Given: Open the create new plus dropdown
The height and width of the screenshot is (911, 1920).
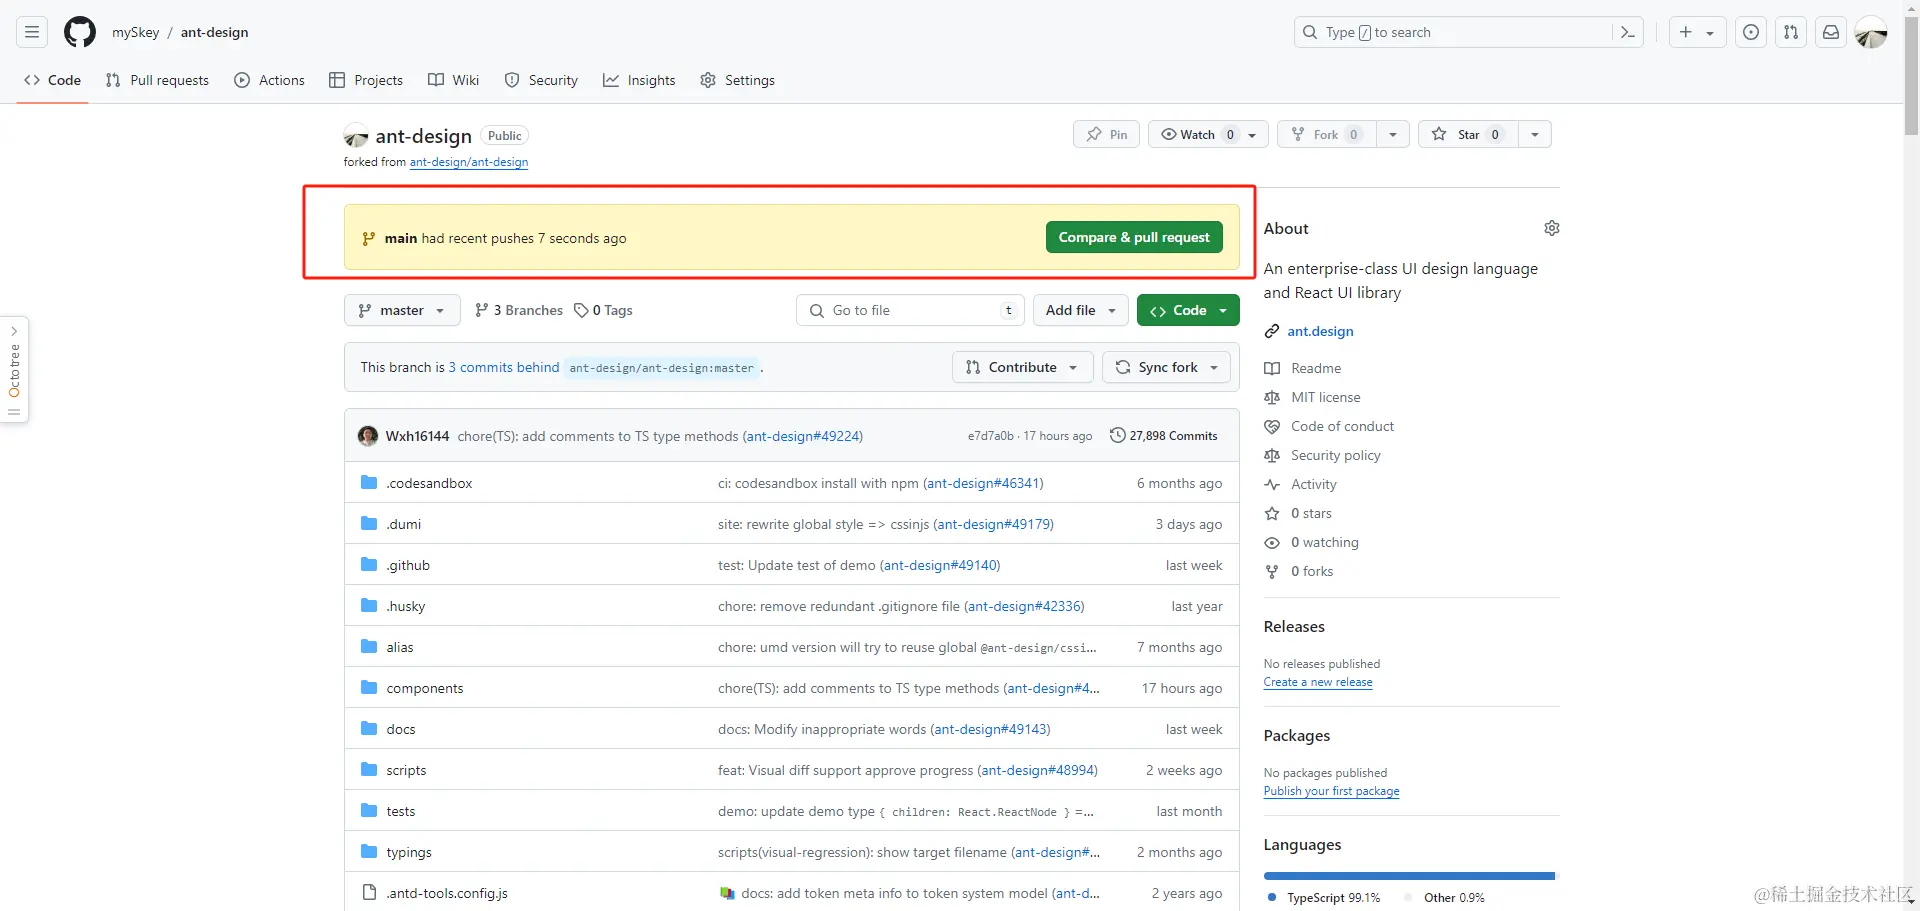Looking at the screenshot, I should [1697, 32].
